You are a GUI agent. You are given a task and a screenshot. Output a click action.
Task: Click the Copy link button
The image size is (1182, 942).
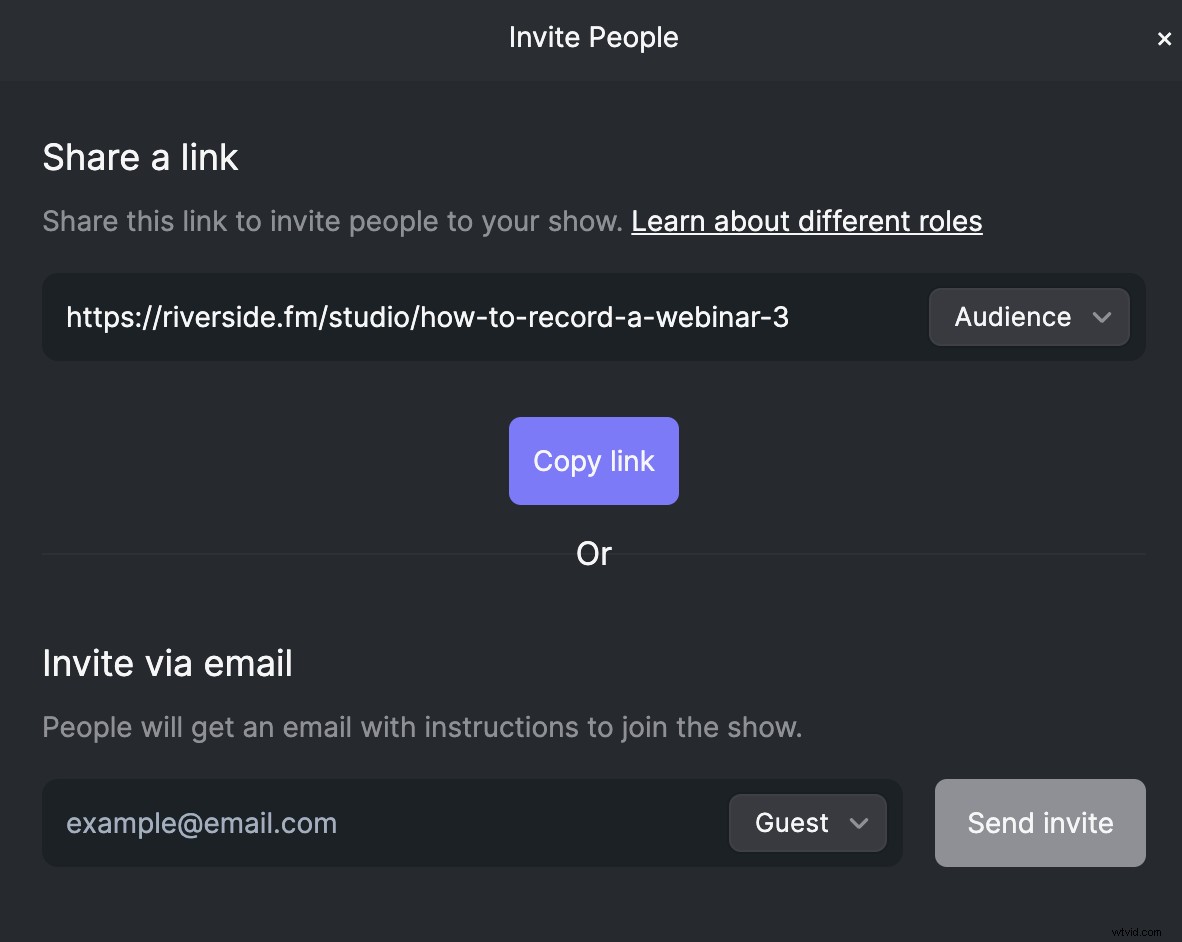(x=593, y=461)
